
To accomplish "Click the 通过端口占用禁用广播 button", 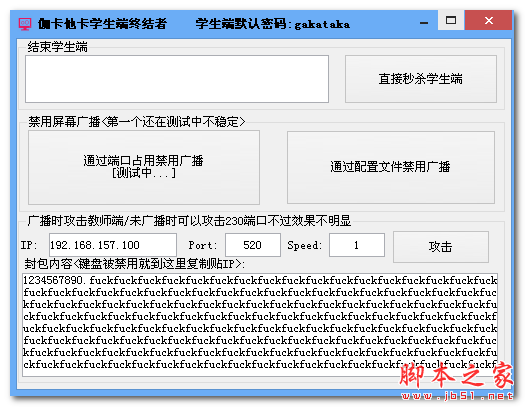I will pos(144,167).
